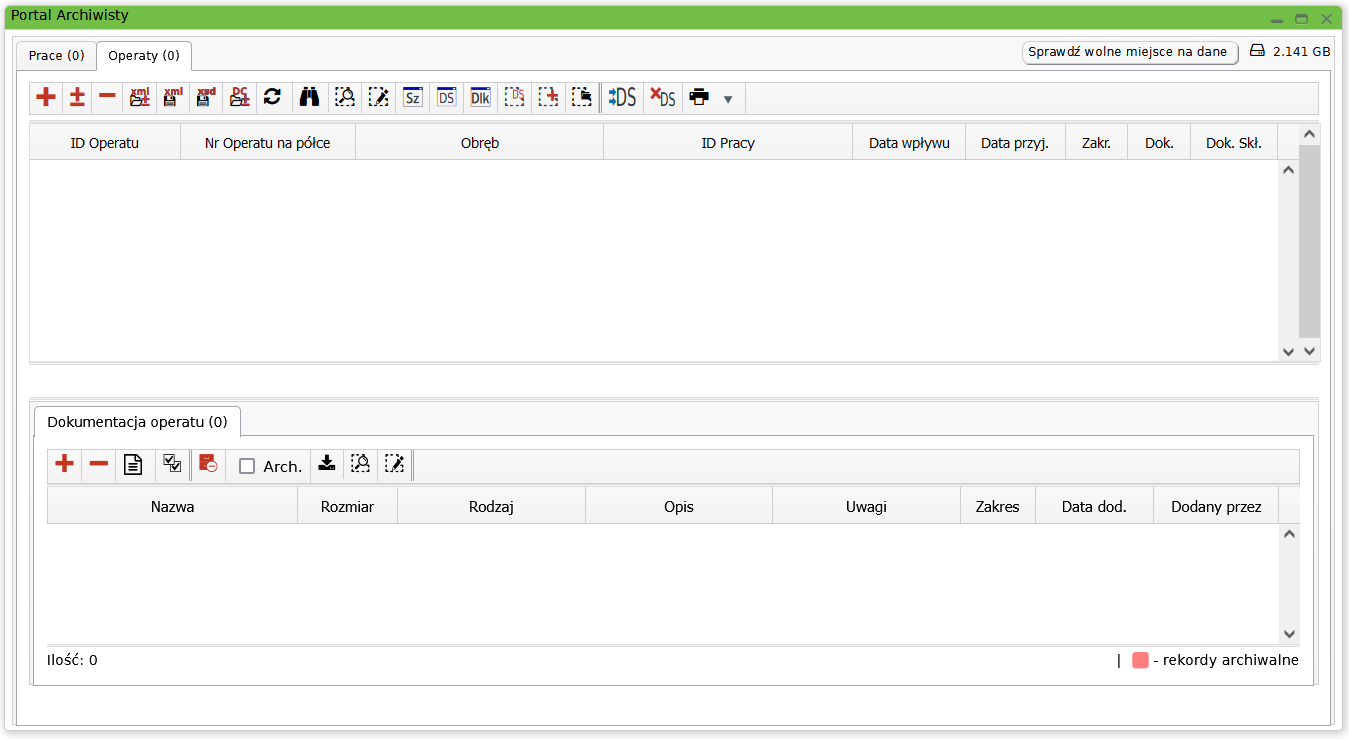Screen dimensions: 1349x739
Task: Click the Dlk window icon
Action: pyautogui.click(x=480, y=97)
